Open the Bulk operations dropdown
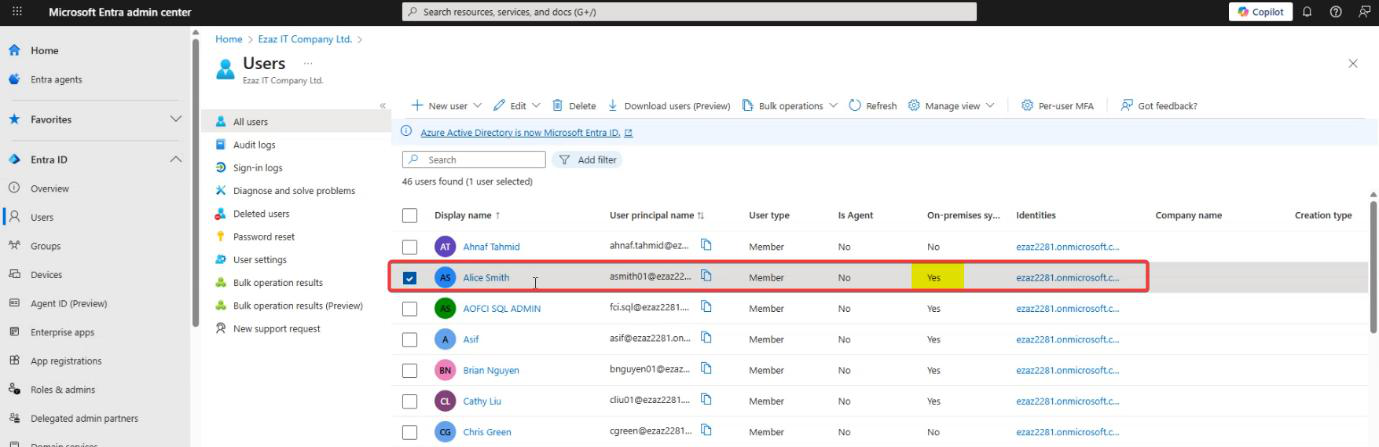The image size is (1379, 447). pos(789,106)
